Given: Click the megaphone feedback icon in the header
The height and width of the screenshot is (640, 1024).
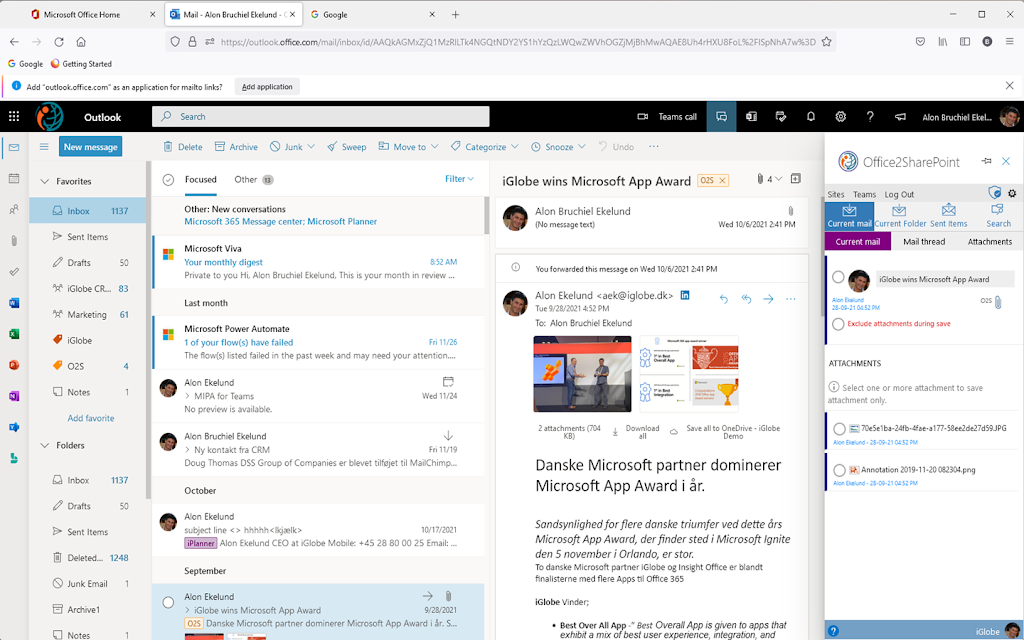Looking at the screenshot, I should coord(900,117).
